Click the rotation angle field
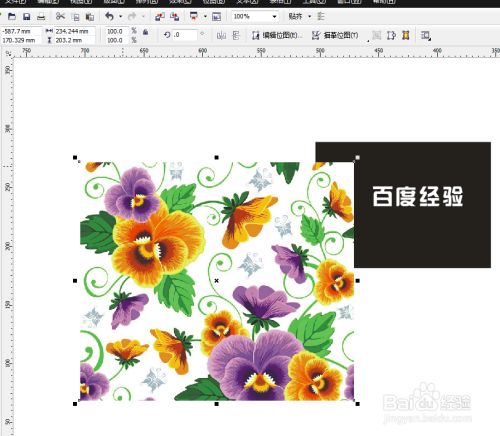Image resolution: width=500 pixels, height=436 pixels. coord(185,35)
